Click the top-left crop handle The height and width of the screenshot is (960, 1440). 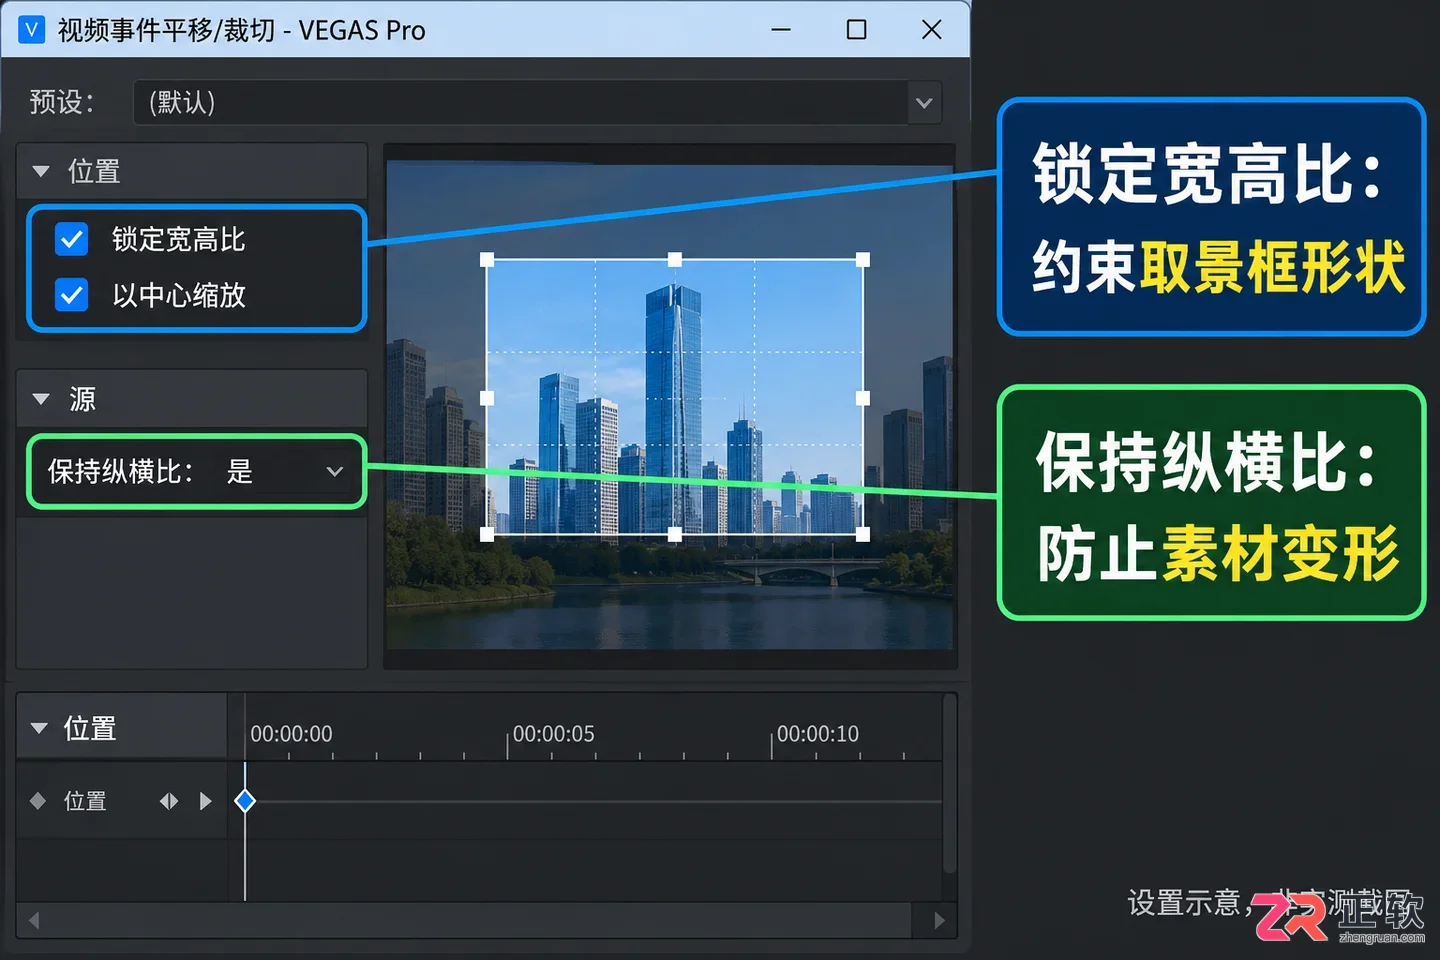(x=487, y=260)
